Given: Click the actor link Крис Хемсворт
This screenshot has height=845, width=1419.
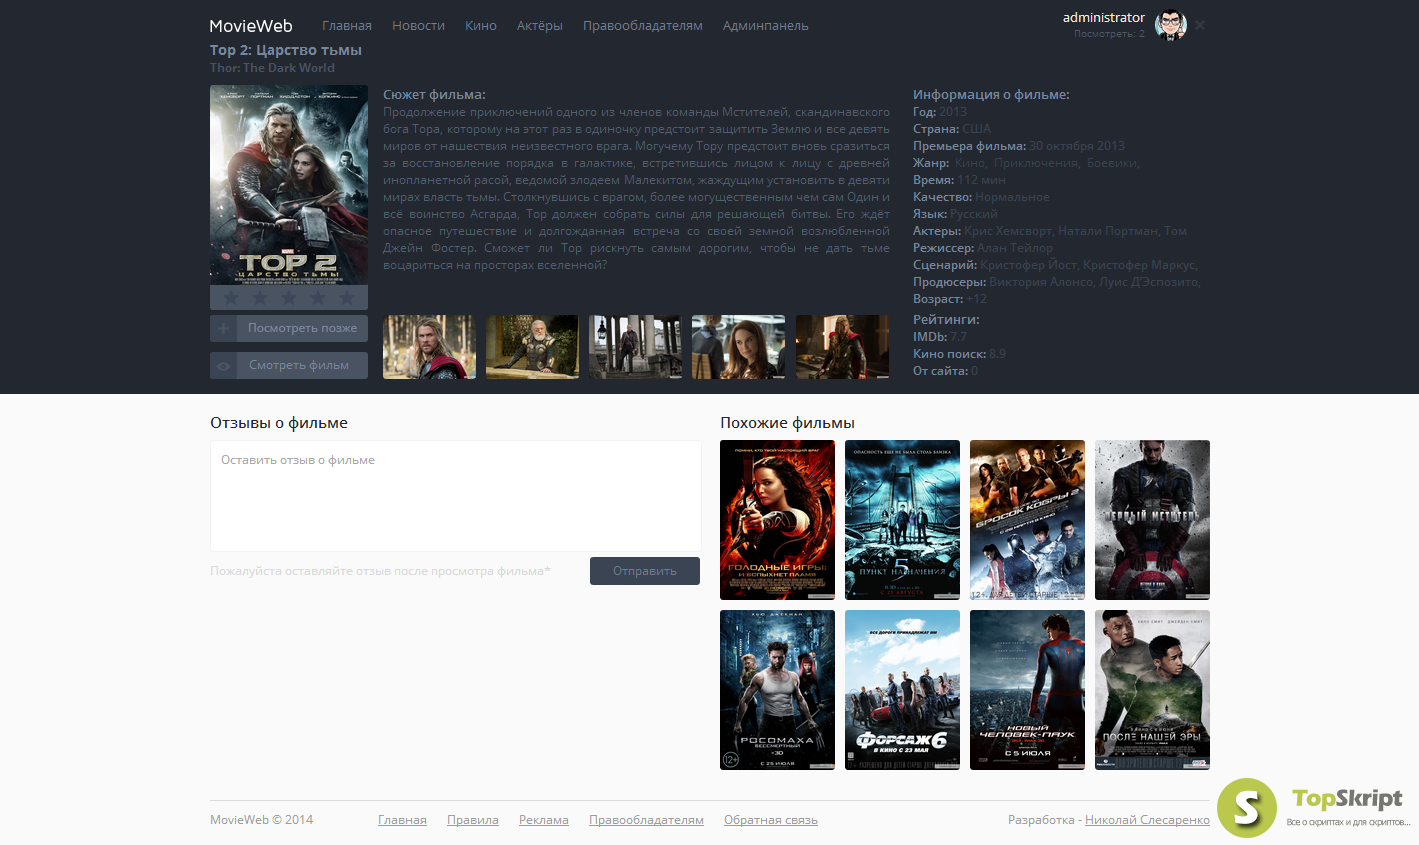Looking at the screenshot, I should pyautogui.click(x=1008, y=231).
